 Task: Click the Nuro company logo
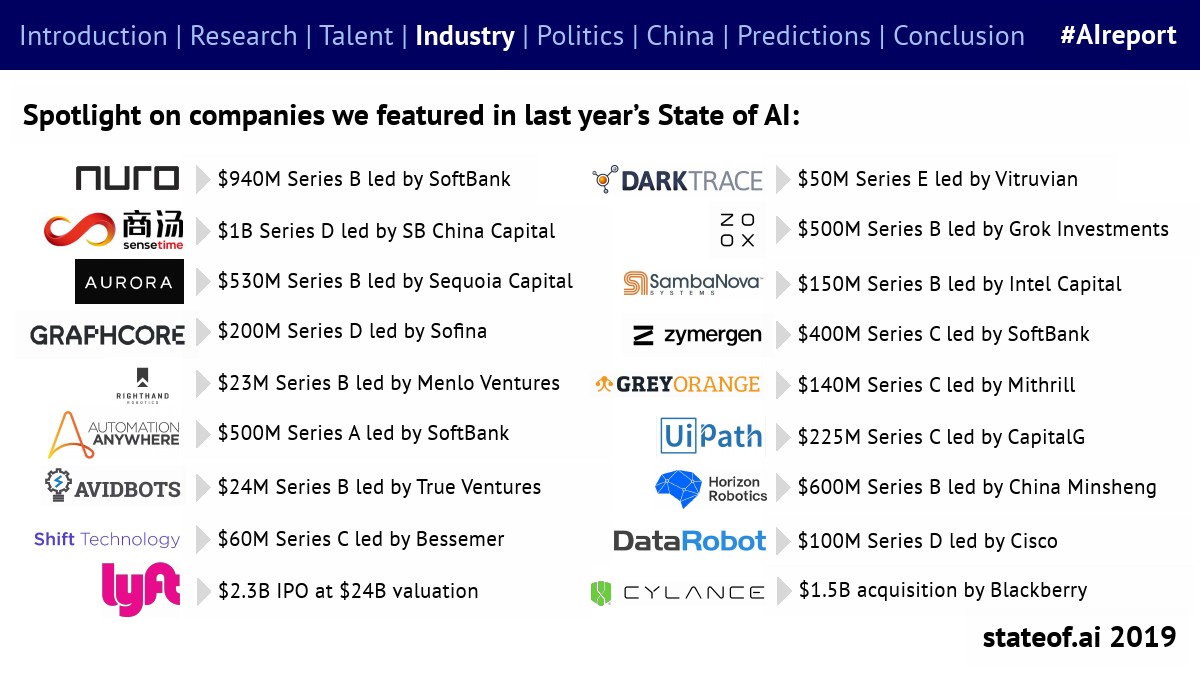pyautogui.click(x=127, y=179)
